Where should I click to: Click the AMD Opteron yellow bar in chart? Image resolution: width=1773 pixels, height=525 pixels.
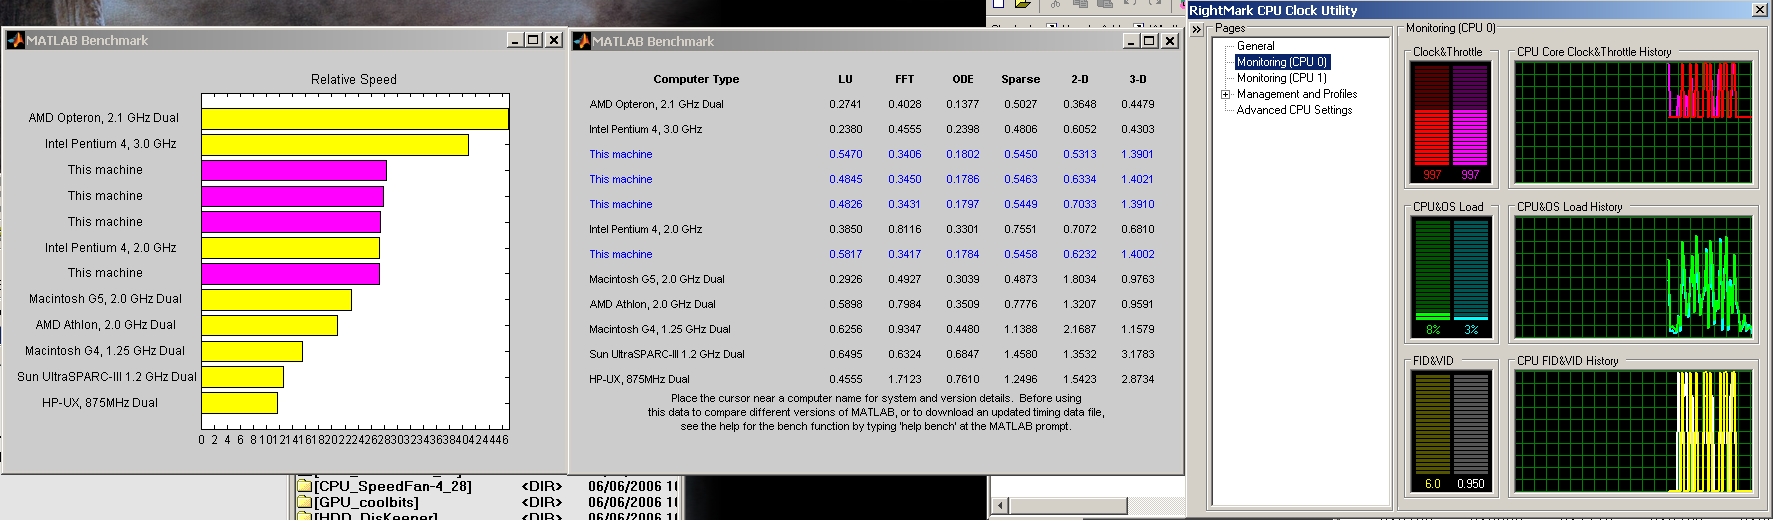(355, 119)
